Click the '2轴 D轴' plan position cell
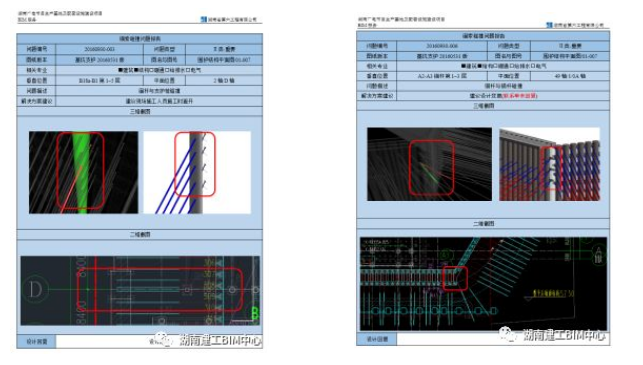The width and height of the screenshot is (643, 365). 224,80
